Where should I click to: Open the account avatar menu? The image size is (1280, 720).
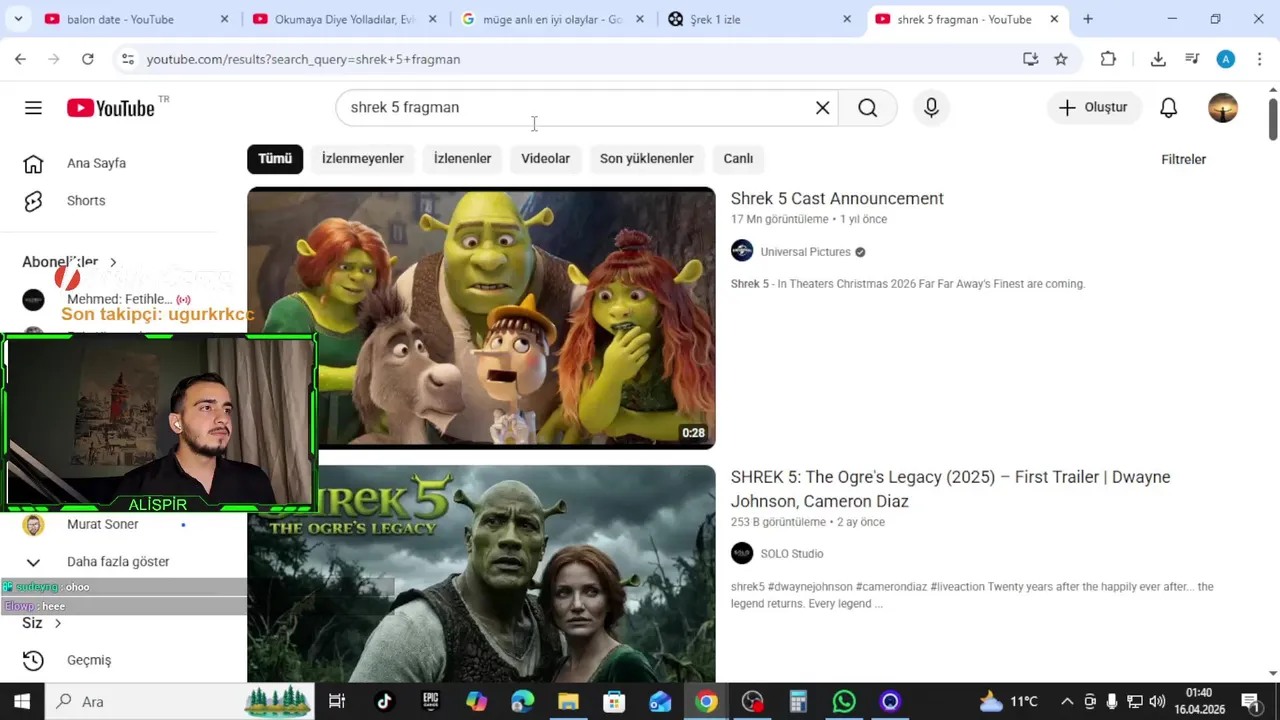(x=1223, y=108)
